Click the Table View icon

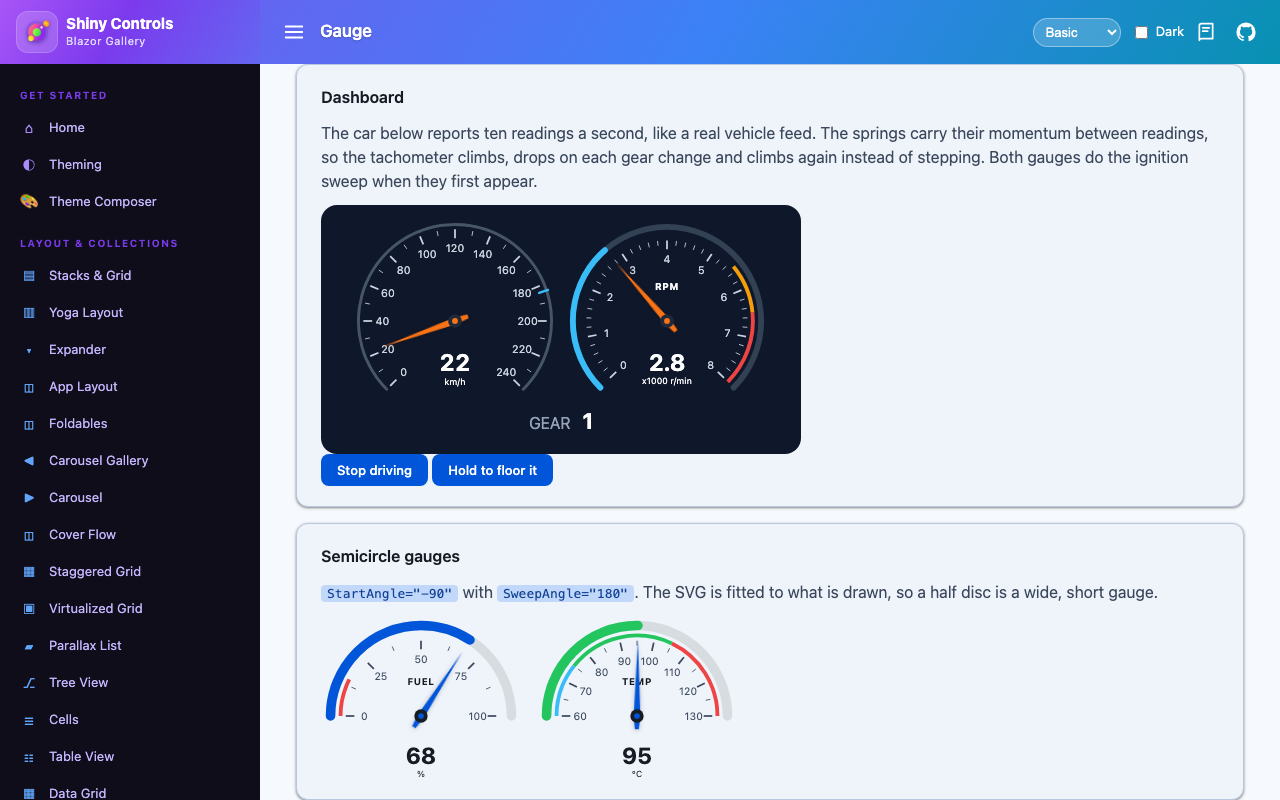click(29, 757)
